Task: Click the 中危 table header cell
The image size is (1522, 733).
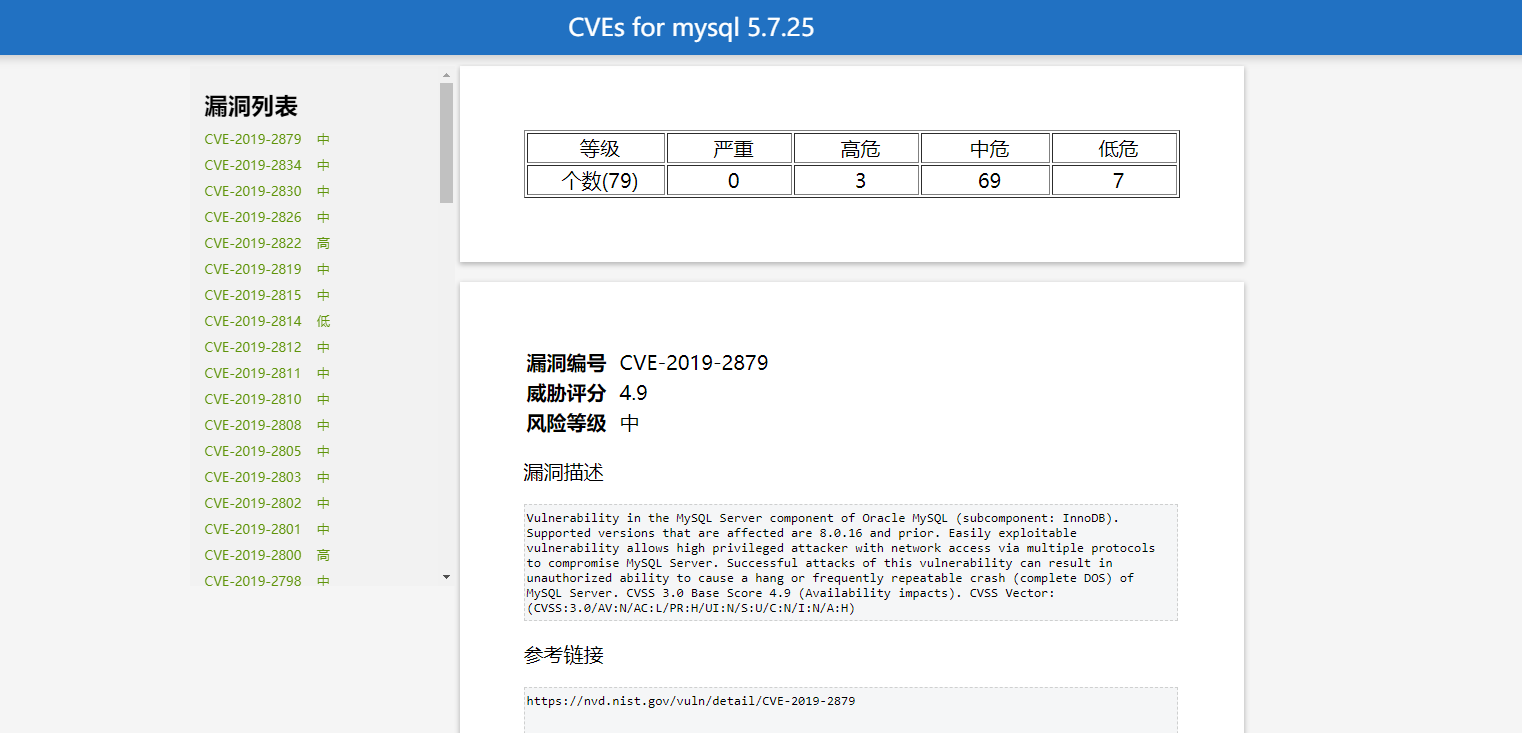Action: [x=985, y=148]
